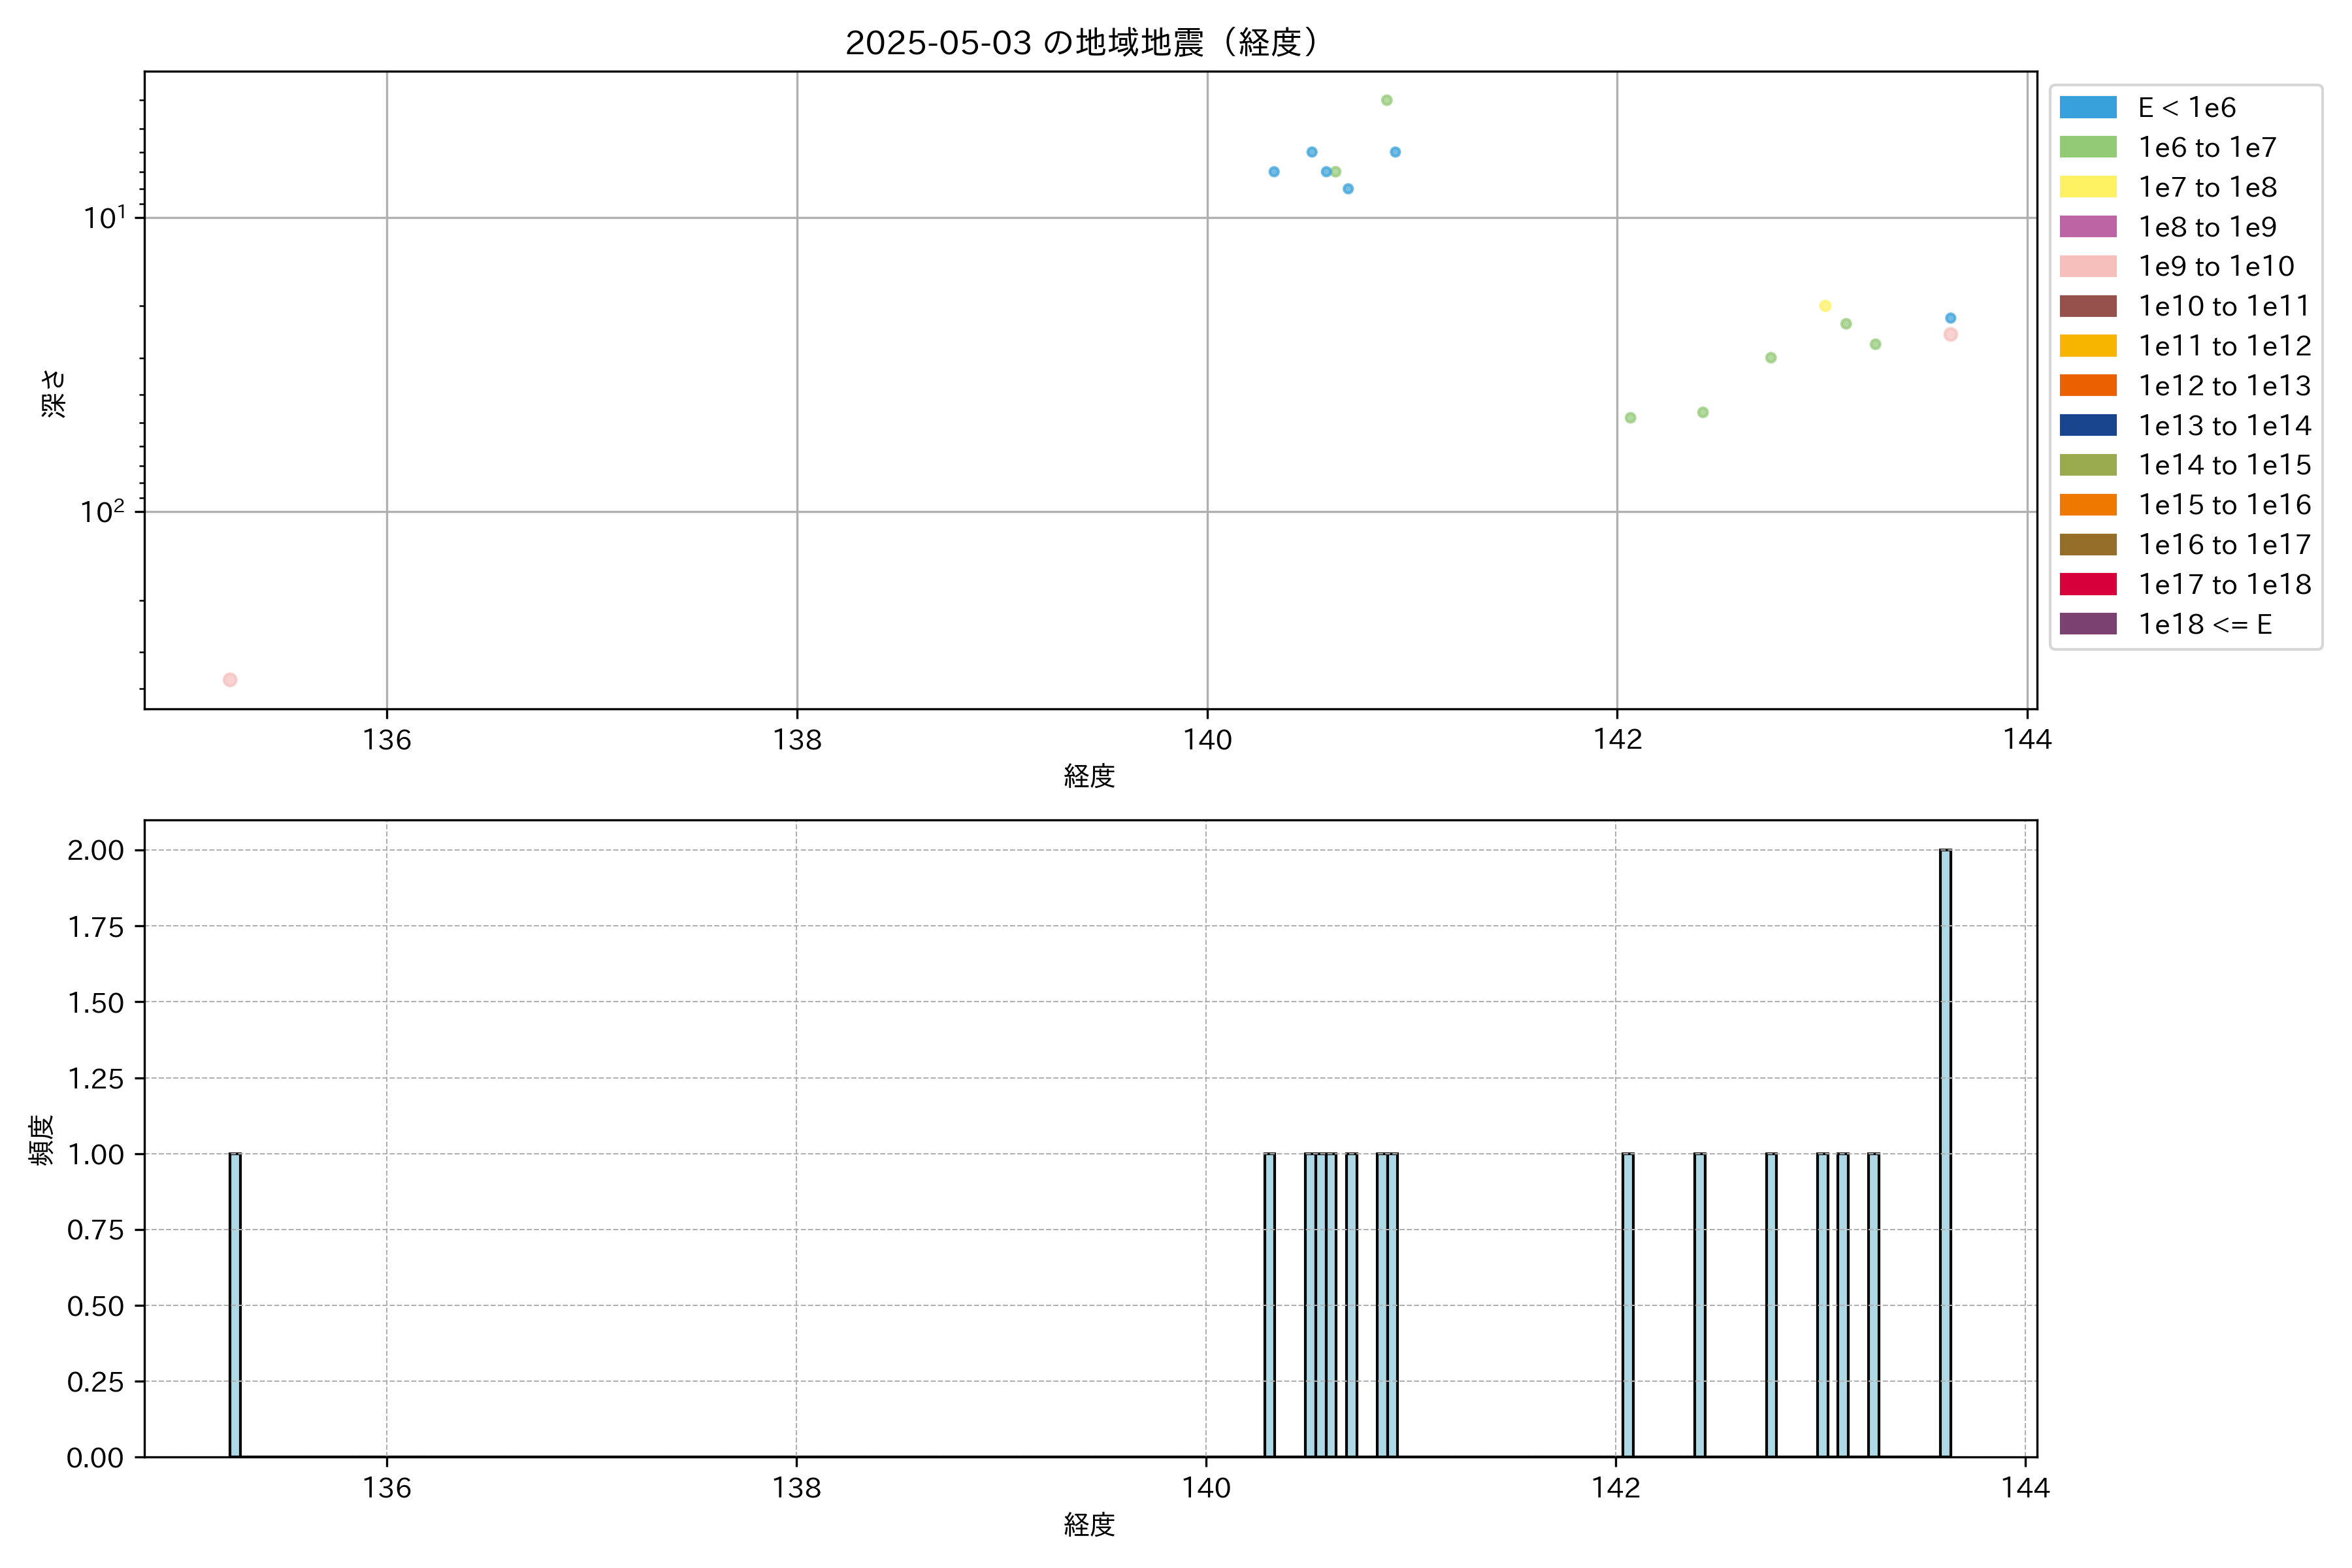Viewport: 2352px width, 1568px height.
Task: Click the 1e15 to 1e16 legend label
Action: (2224, 505)
